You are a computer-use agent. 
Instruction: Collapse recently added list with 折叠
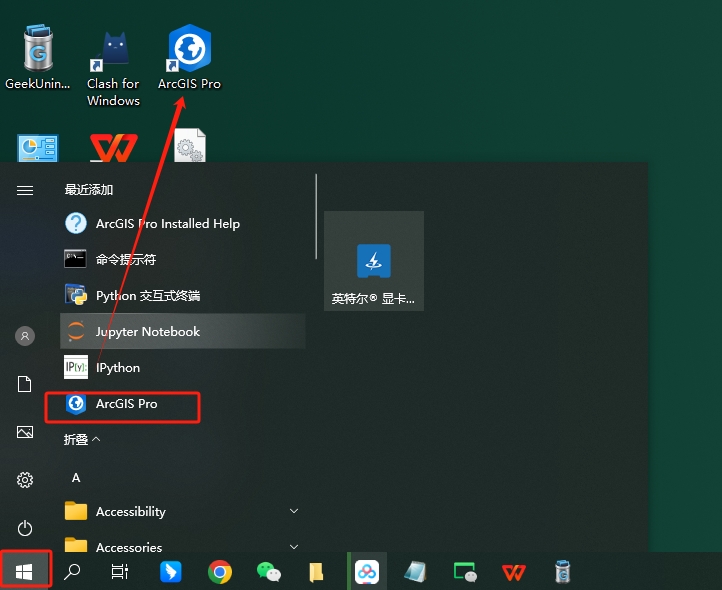pos(82,439)
